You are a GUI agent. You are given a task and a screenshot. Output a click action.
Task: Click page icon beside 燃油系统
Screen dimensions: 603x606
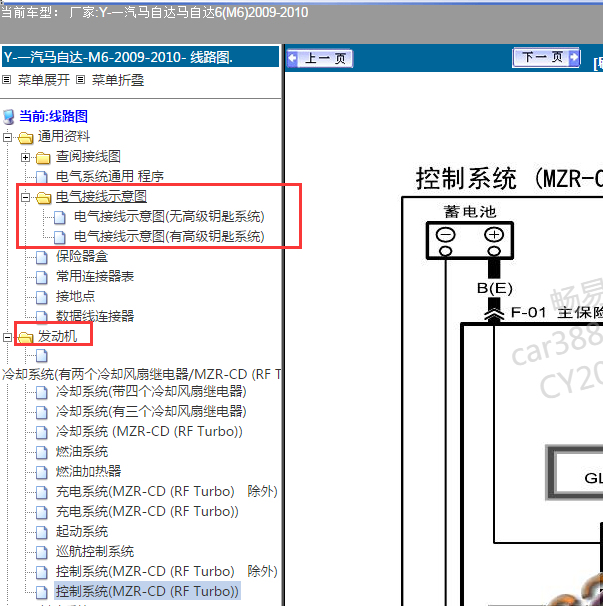41,453
